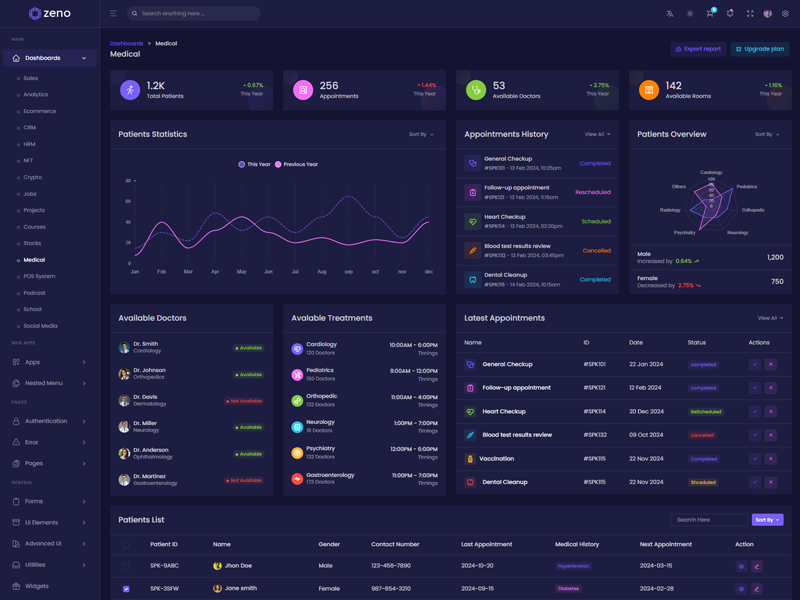The width and height of the screenshot is (800, 600).
Task: Open the shopping cart icon
Action: point(710,14)
